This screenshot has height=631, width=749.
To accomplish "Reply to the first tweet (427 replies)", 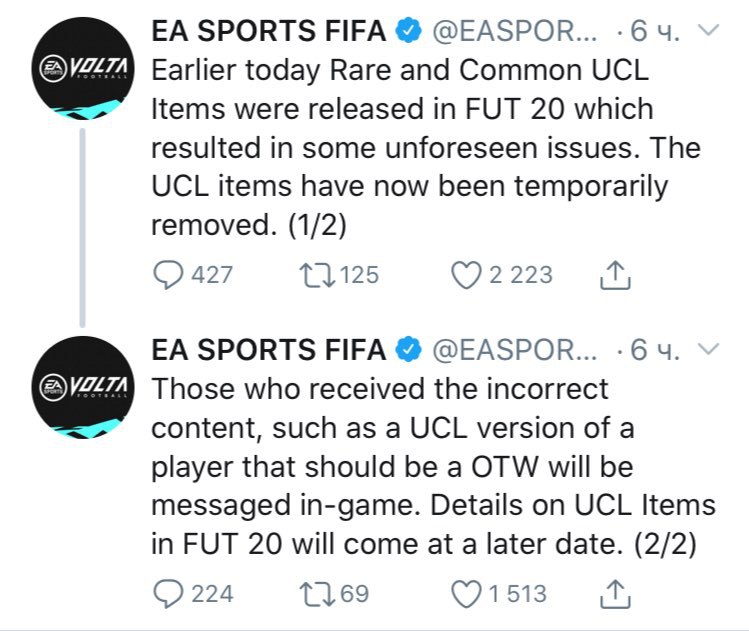I will 169,274.
